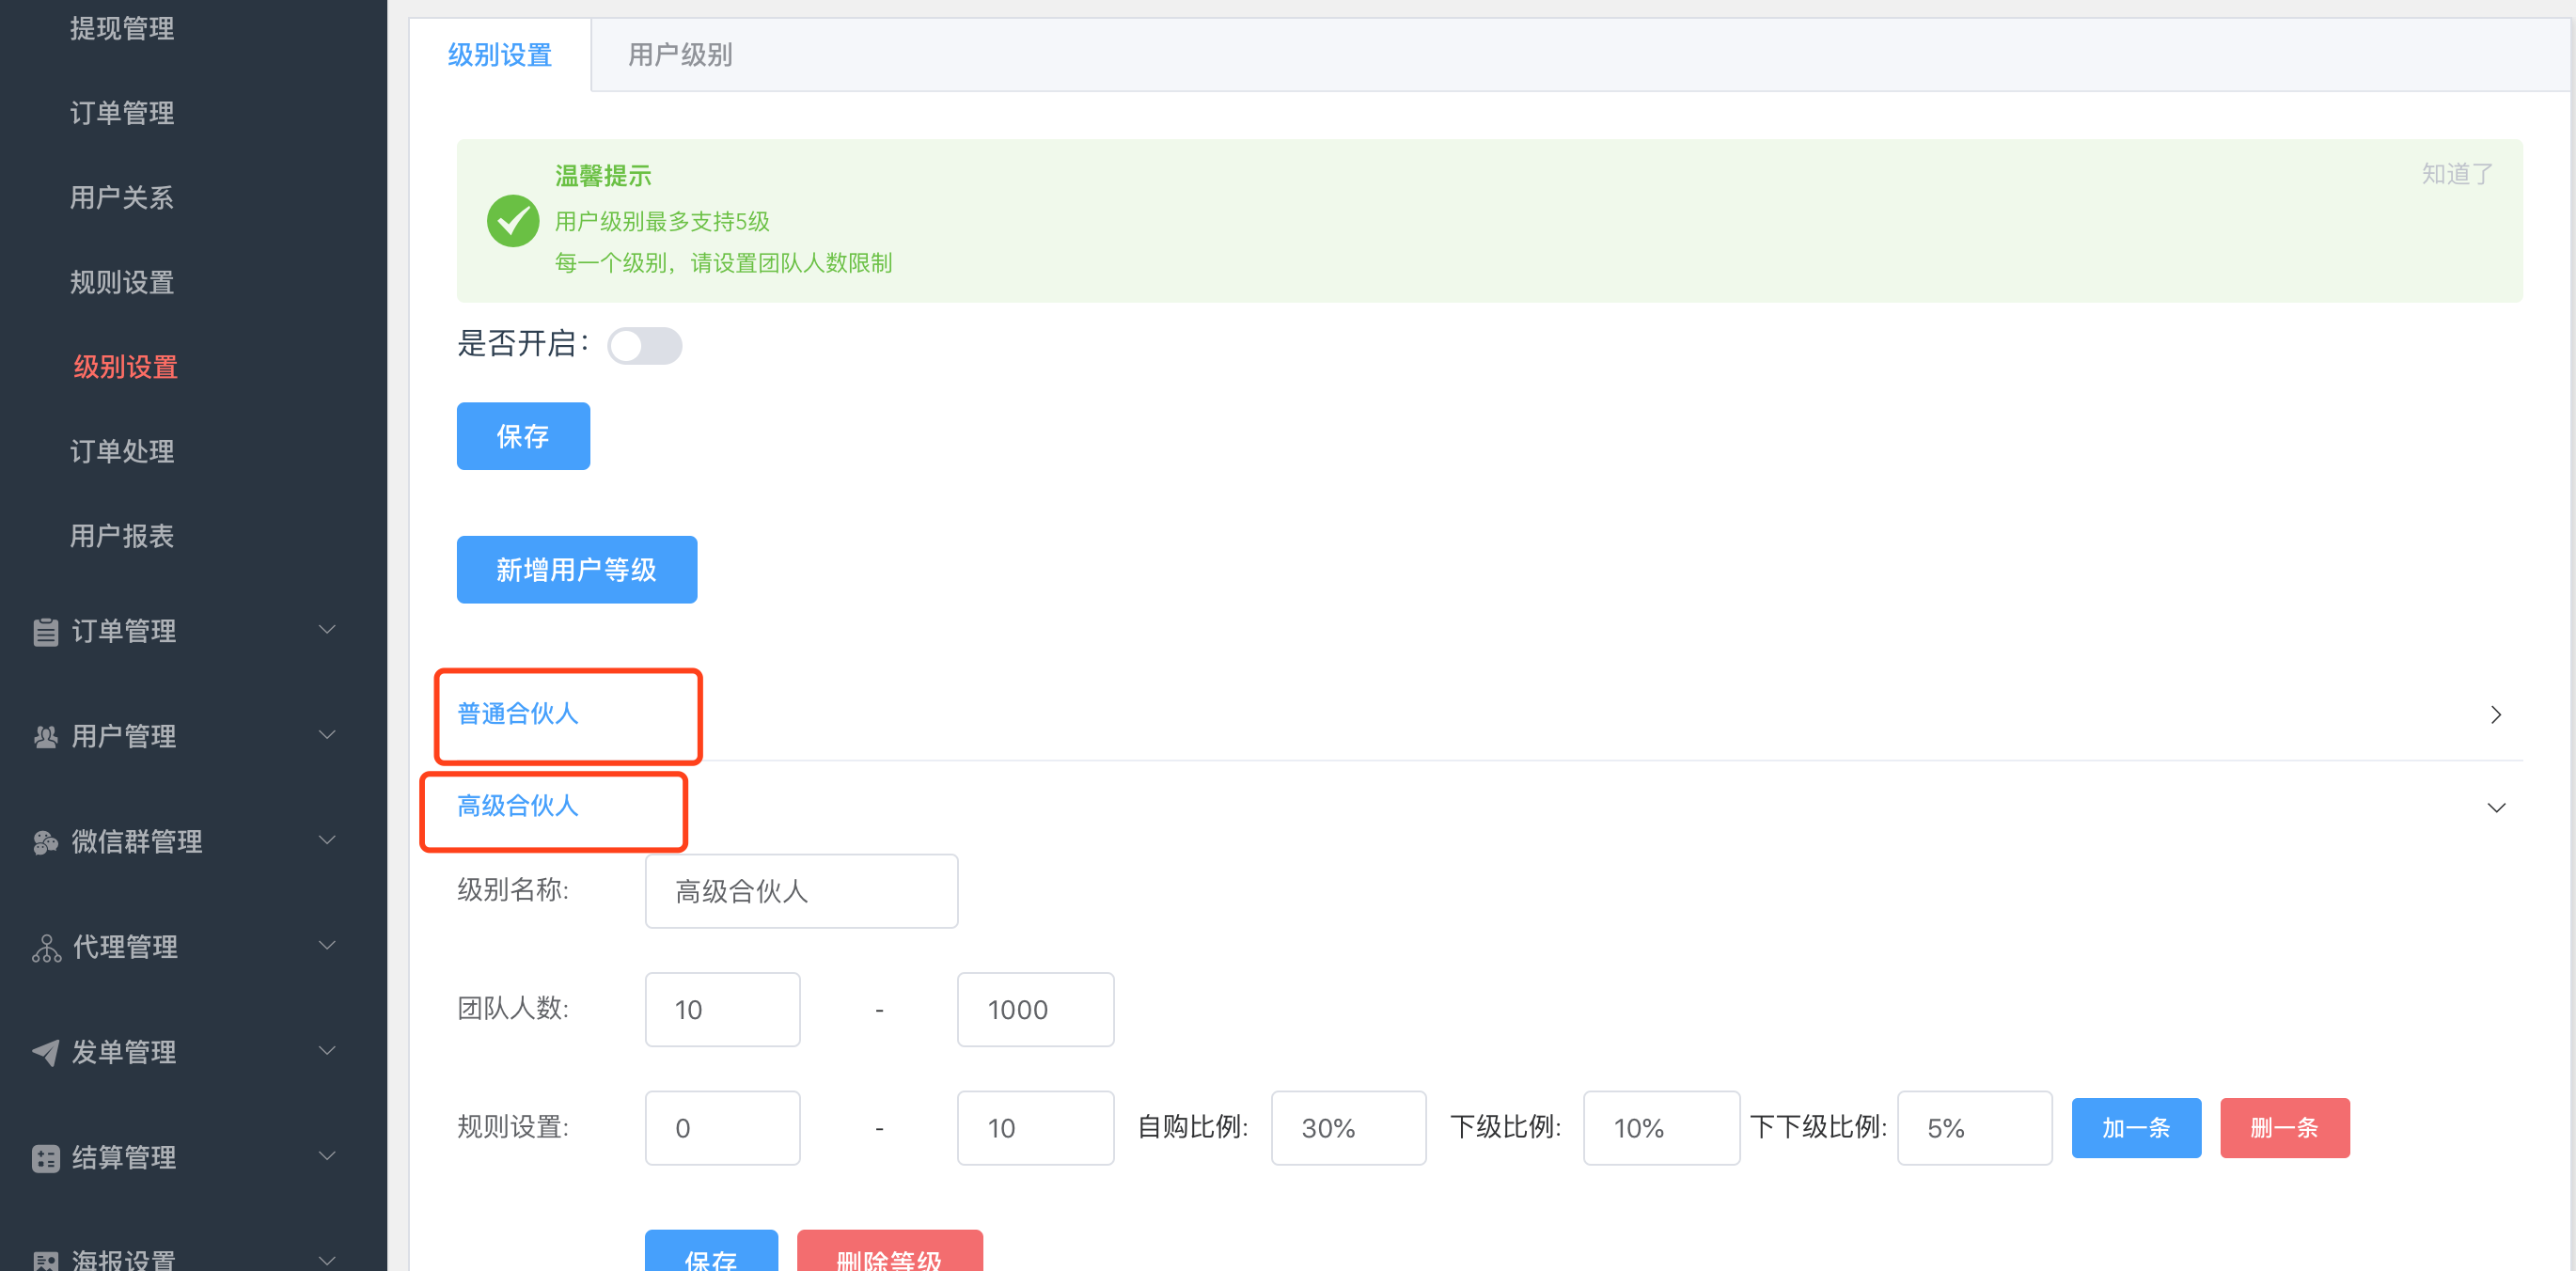This screenshot has width=2576, height=1271.
Task: Click the 微信群管理 chat icon
Action: pyautogui.click(x=45, y=842)
